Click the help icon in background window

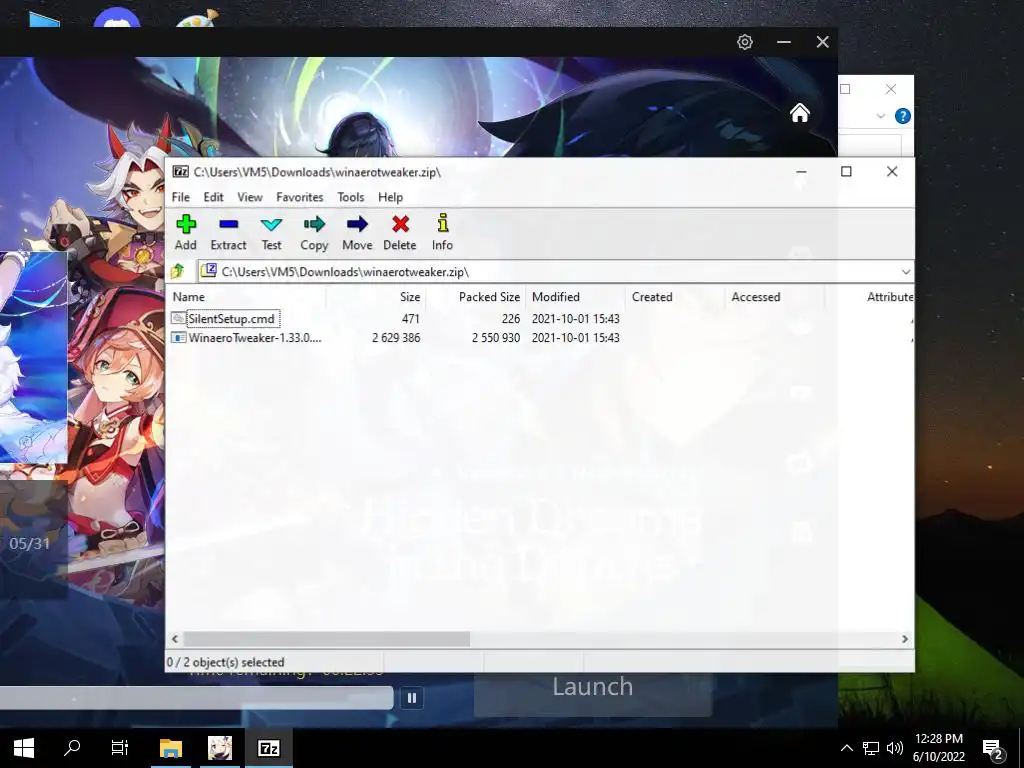pos(903,116)
